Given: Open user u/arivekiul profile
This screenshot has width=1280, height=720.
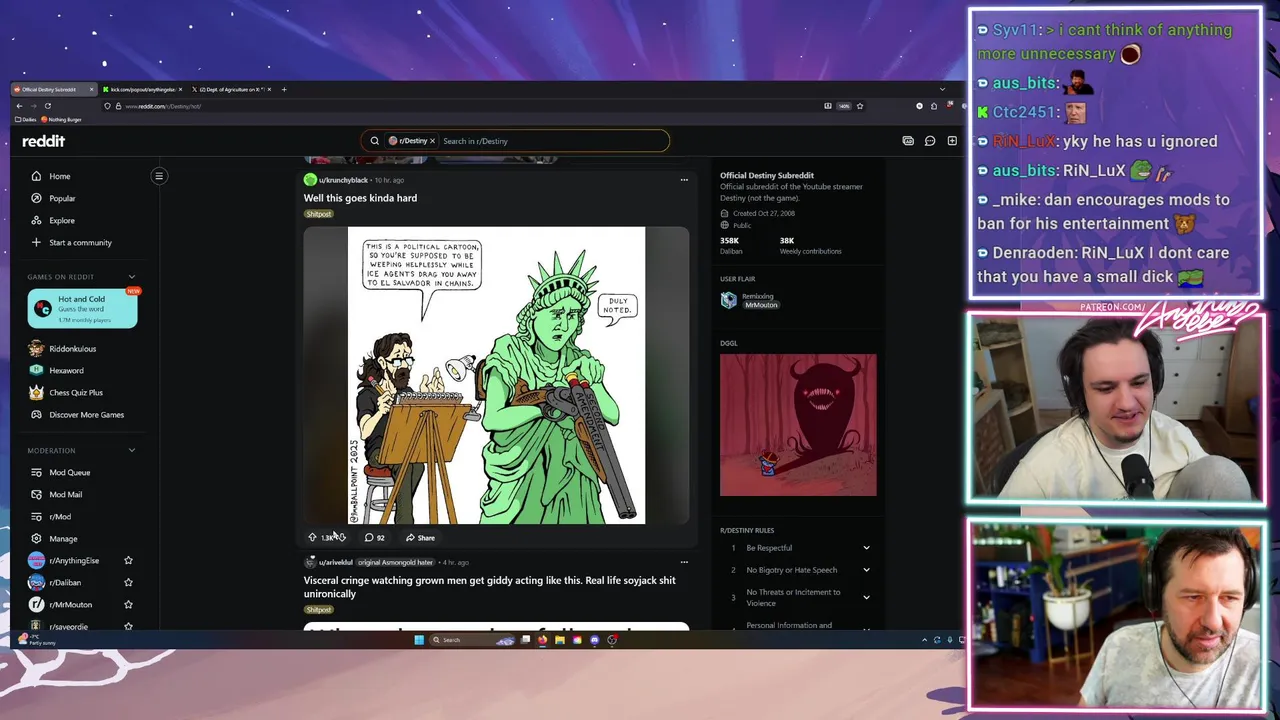Looking at the screenshot, I should click(335, 562).
